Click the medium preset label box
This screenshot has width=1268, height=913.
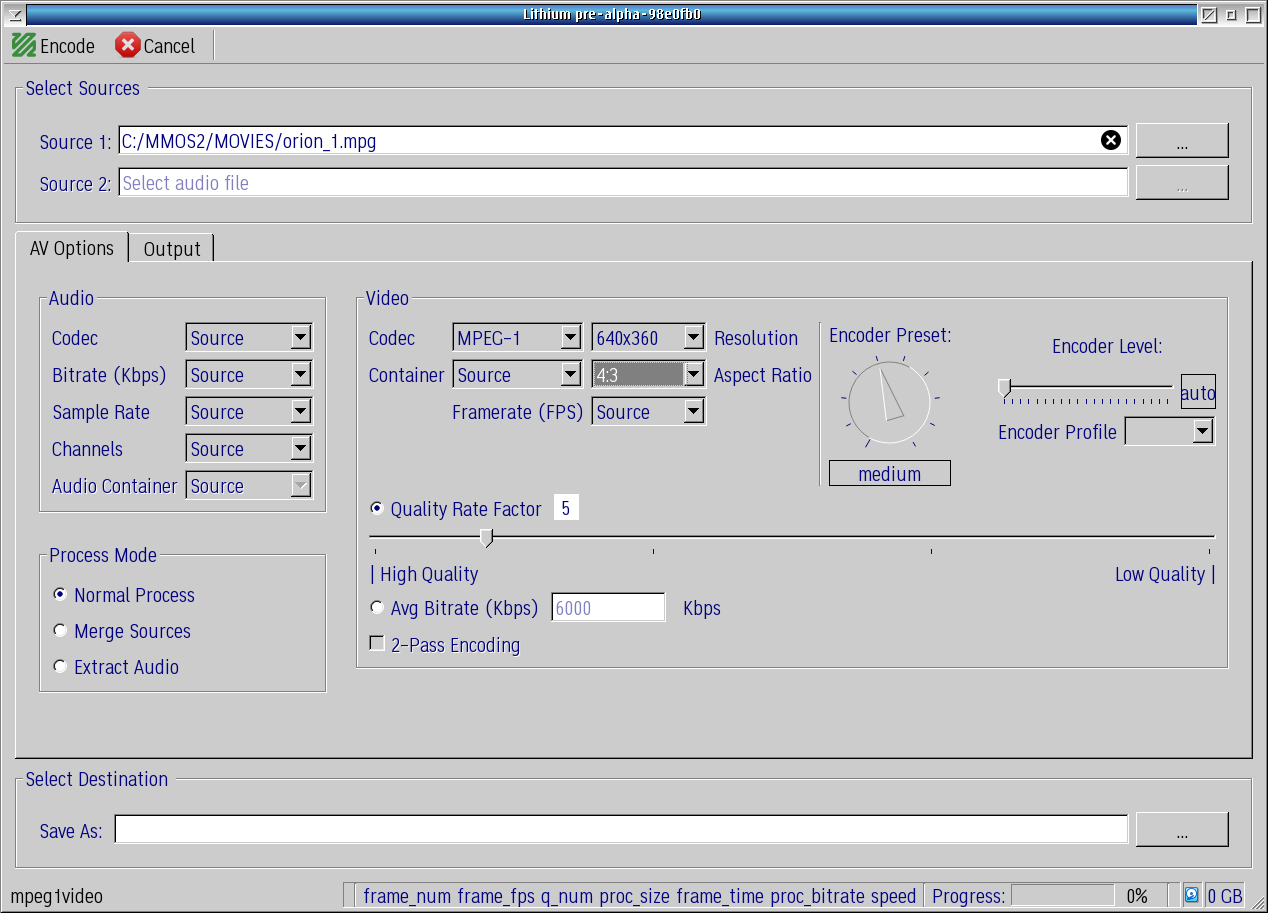click(x=890, y=474)
